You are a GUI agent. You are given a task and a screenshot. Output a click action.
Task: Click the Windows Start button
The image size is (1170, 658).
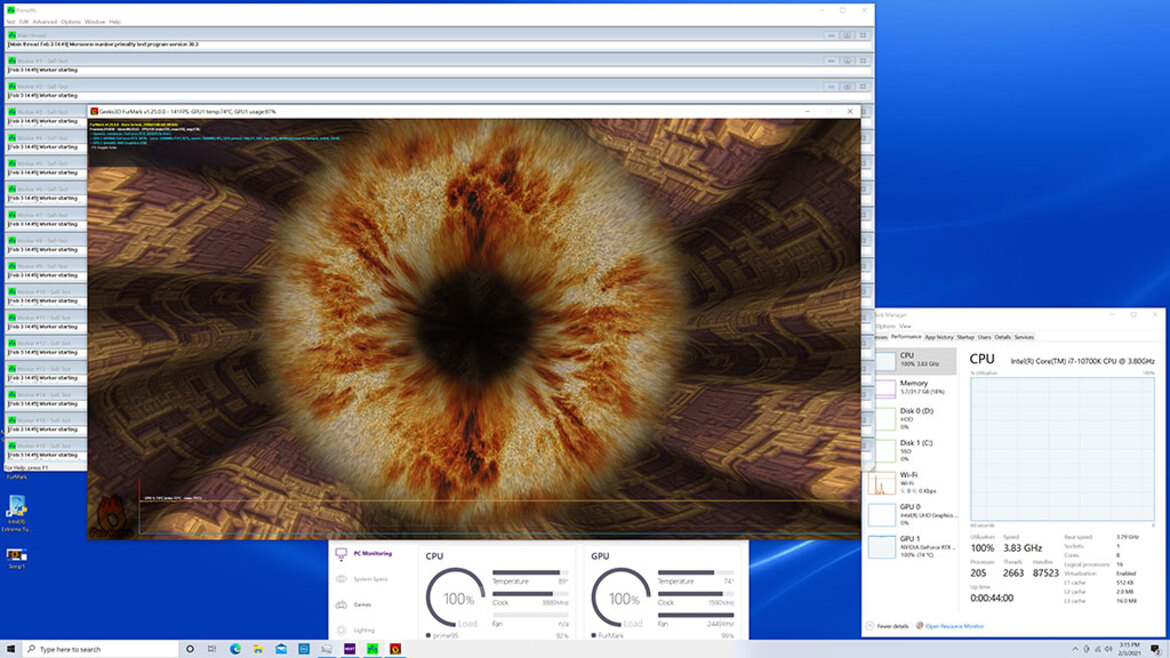tap(10, 649)
